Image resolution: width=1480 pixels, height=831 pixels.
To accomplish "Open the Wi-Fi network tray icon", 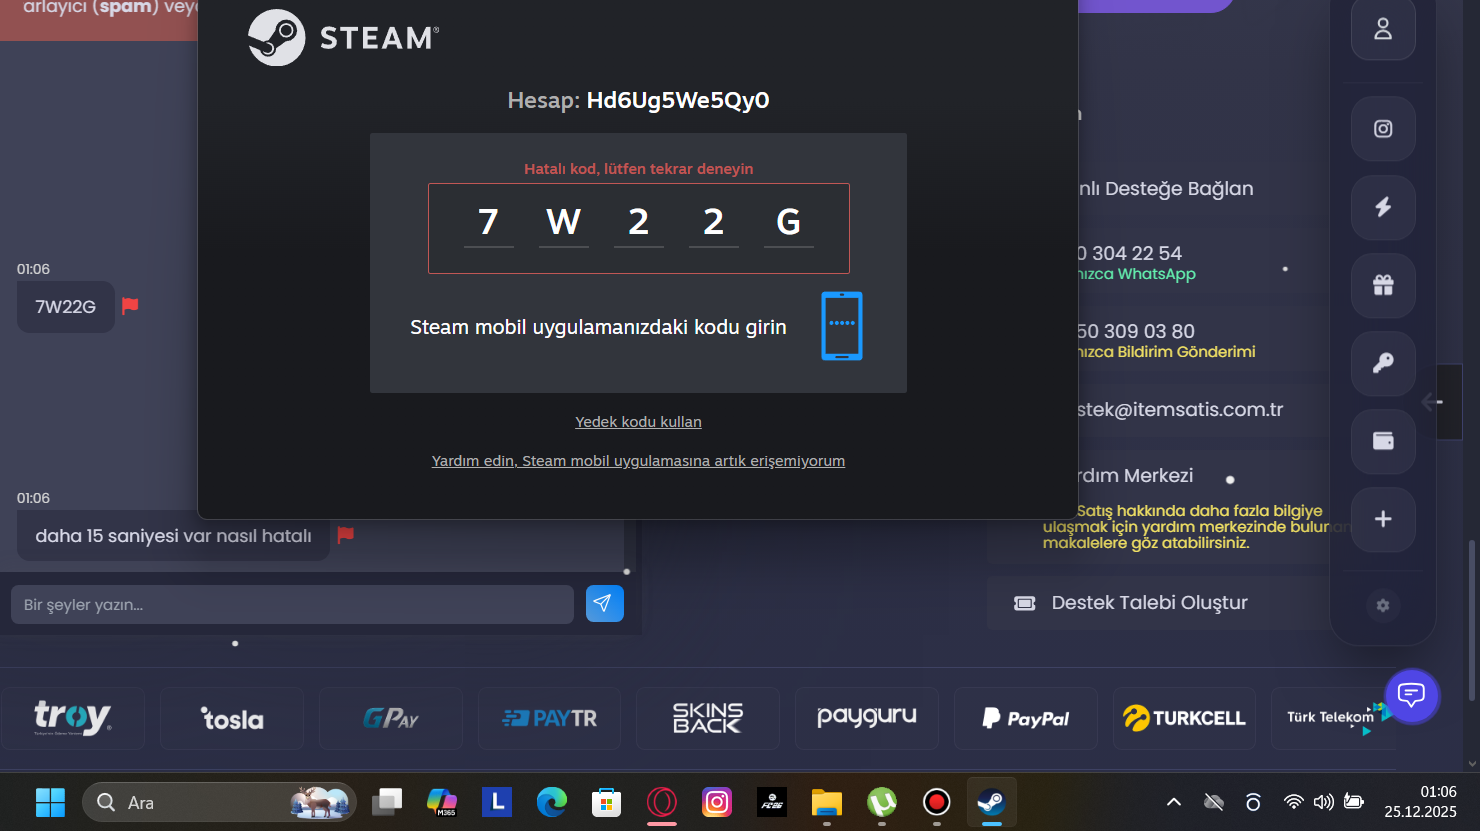I will (1294, 802).
